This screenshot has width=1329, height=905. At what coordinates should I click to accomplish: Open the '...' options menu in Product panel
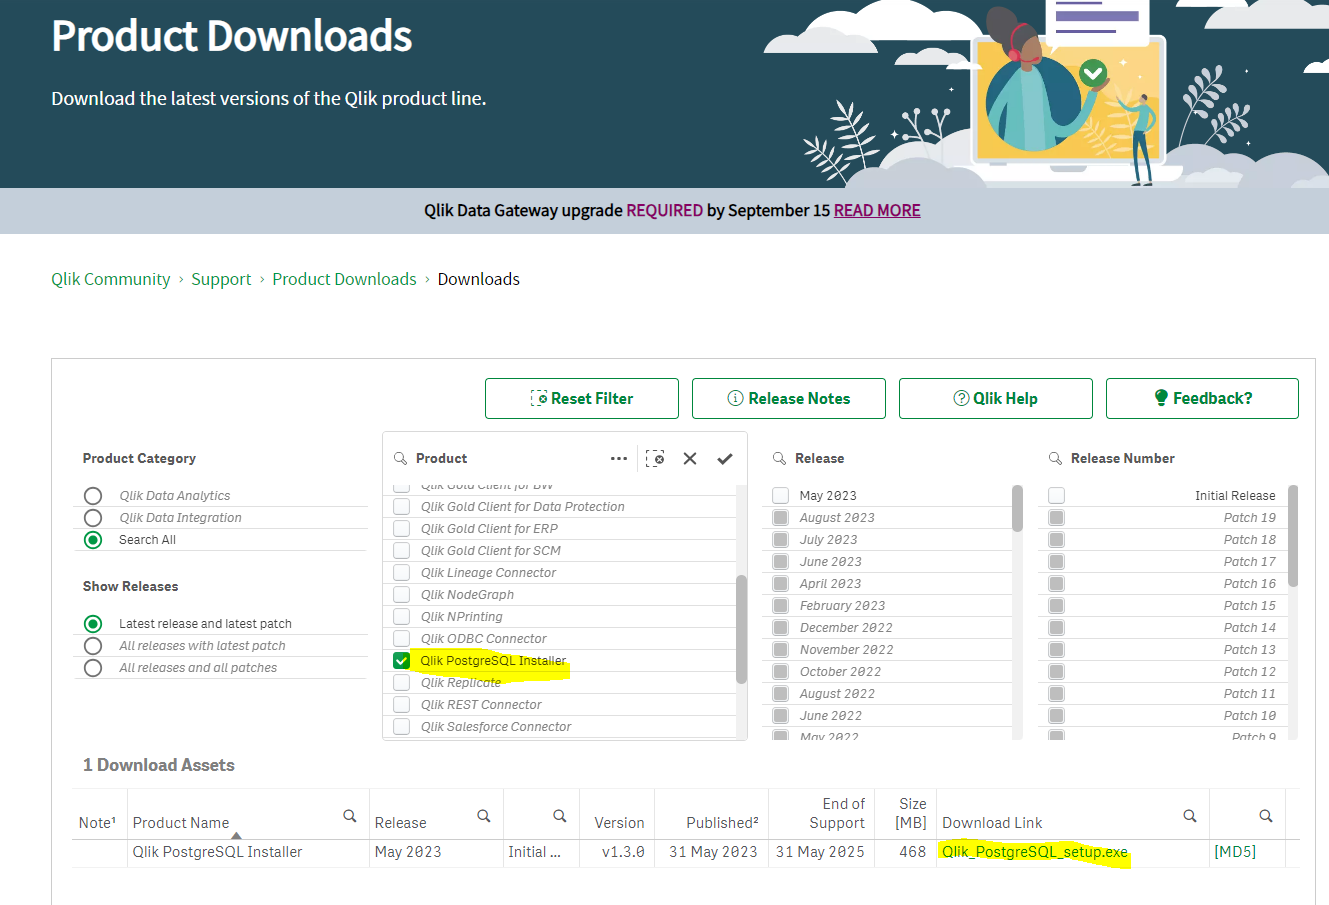619,457
